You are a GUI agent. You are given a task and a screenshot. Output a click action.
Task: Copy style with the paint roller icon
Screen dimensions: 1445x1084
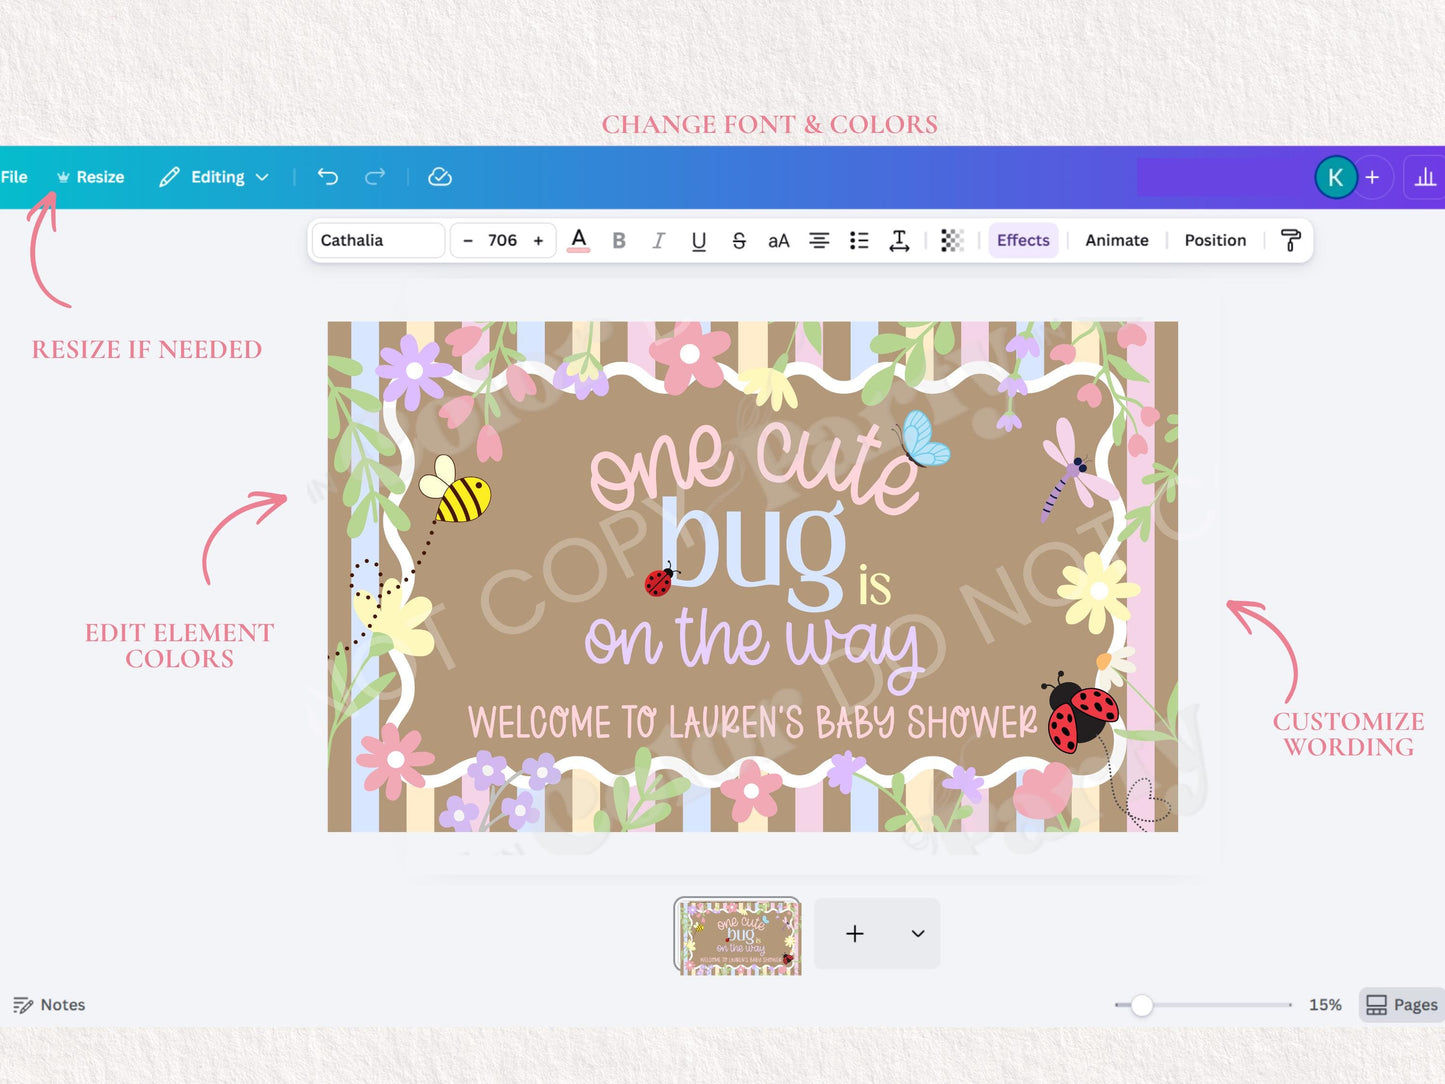click(1290, 240)
